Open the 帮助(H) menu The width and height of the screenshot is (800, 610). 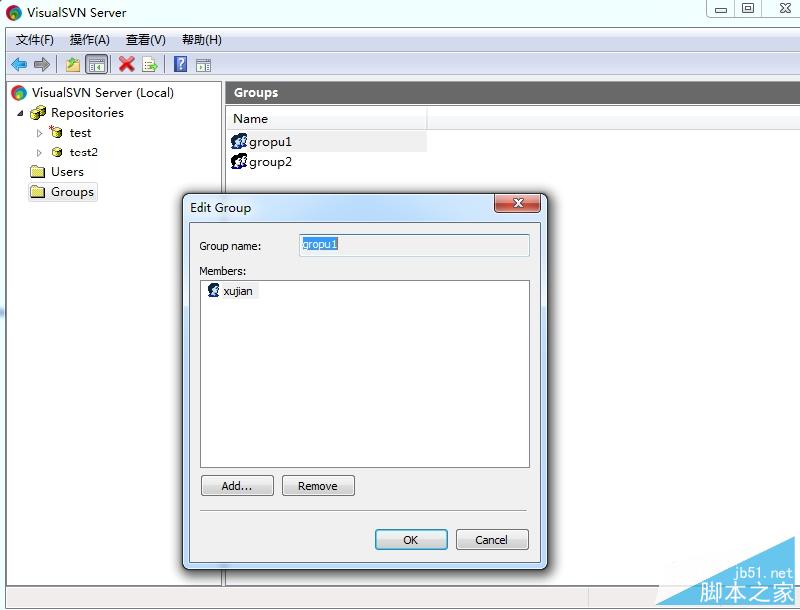click(x=202, y=40)
